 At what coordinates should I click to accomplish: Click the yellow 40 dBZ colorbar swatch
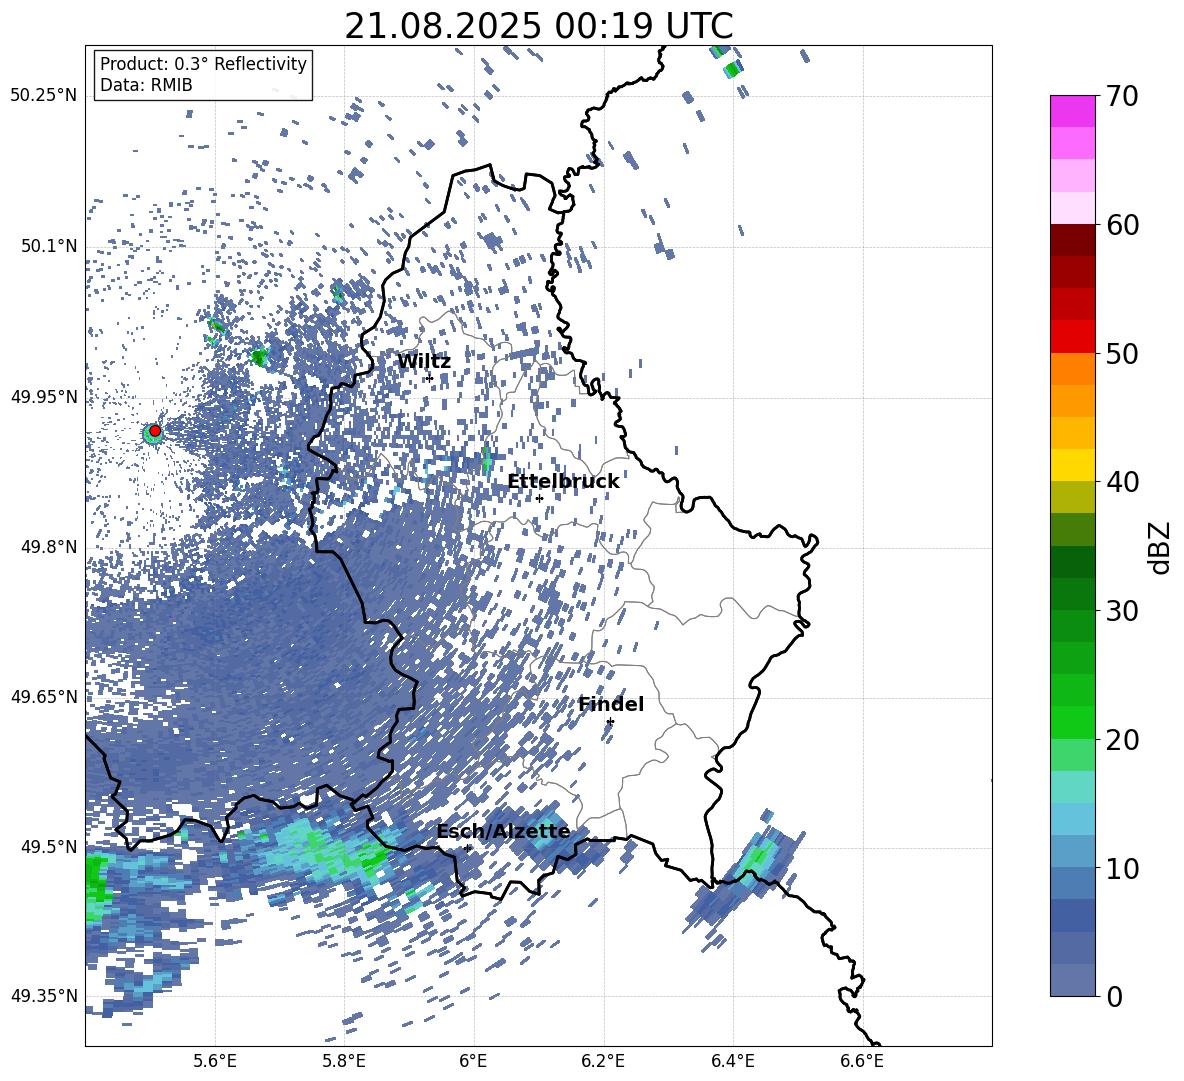[x=1072, y=465]
